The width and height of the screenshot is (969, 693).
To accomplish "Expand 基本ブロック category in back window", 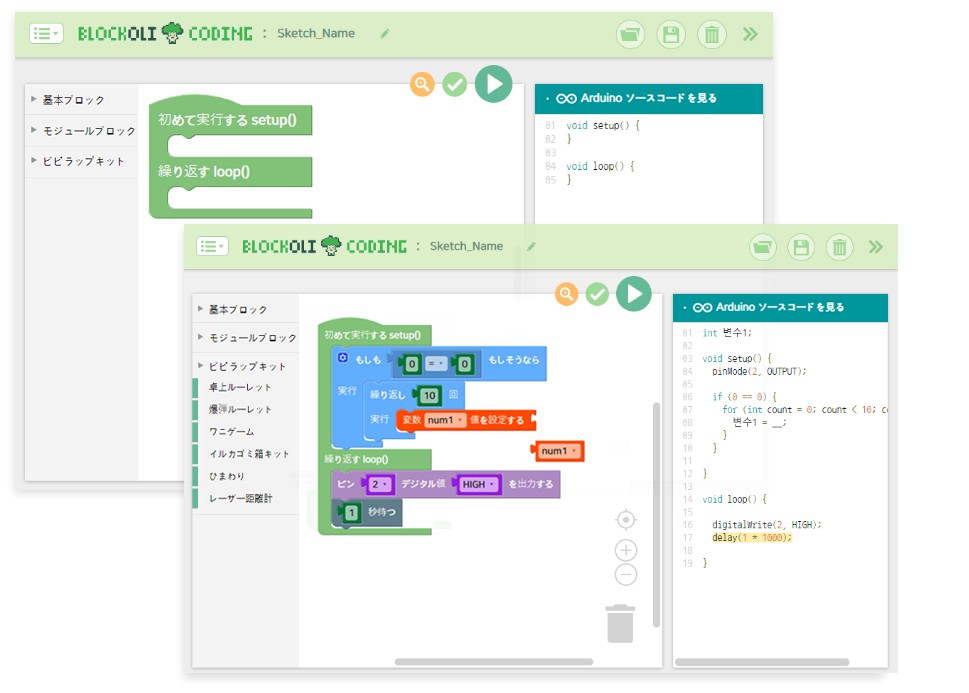I will (x=82, y=100).
